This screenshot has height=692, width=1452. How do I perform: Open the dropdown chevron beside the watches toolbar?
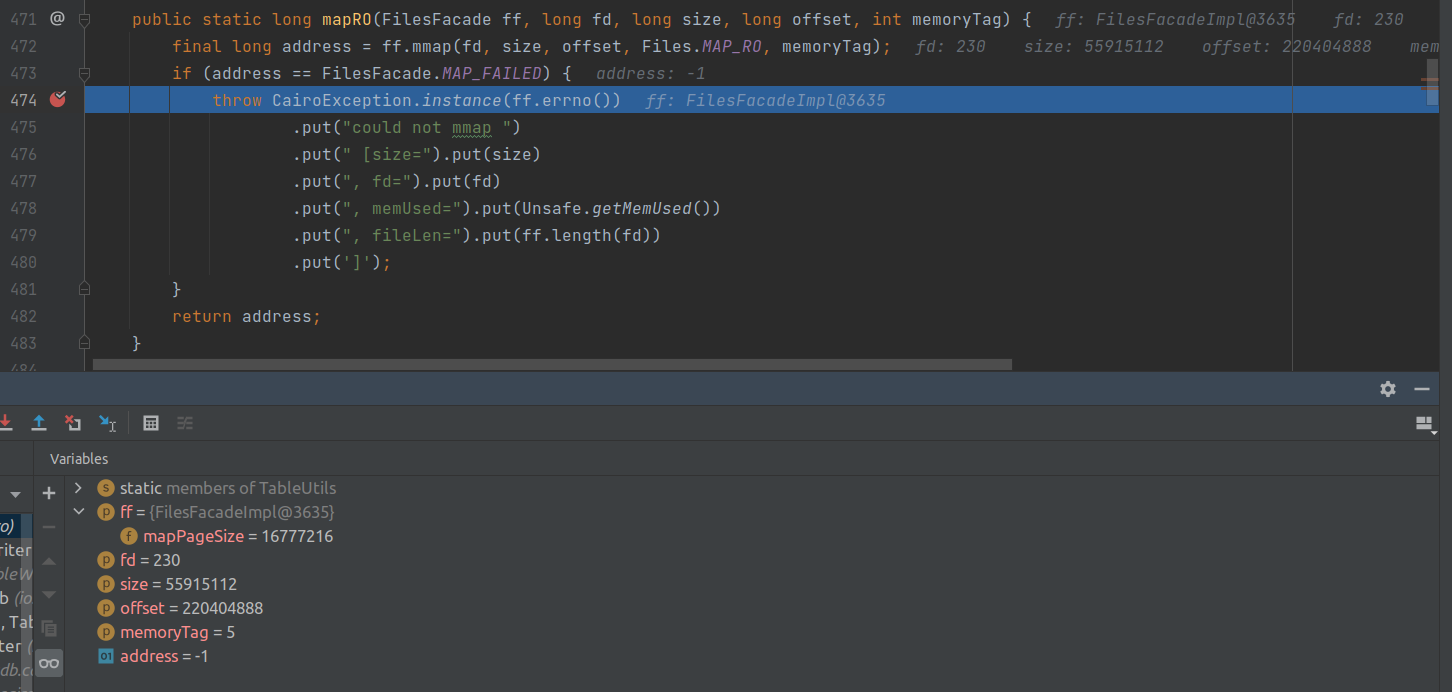(14, 493)
